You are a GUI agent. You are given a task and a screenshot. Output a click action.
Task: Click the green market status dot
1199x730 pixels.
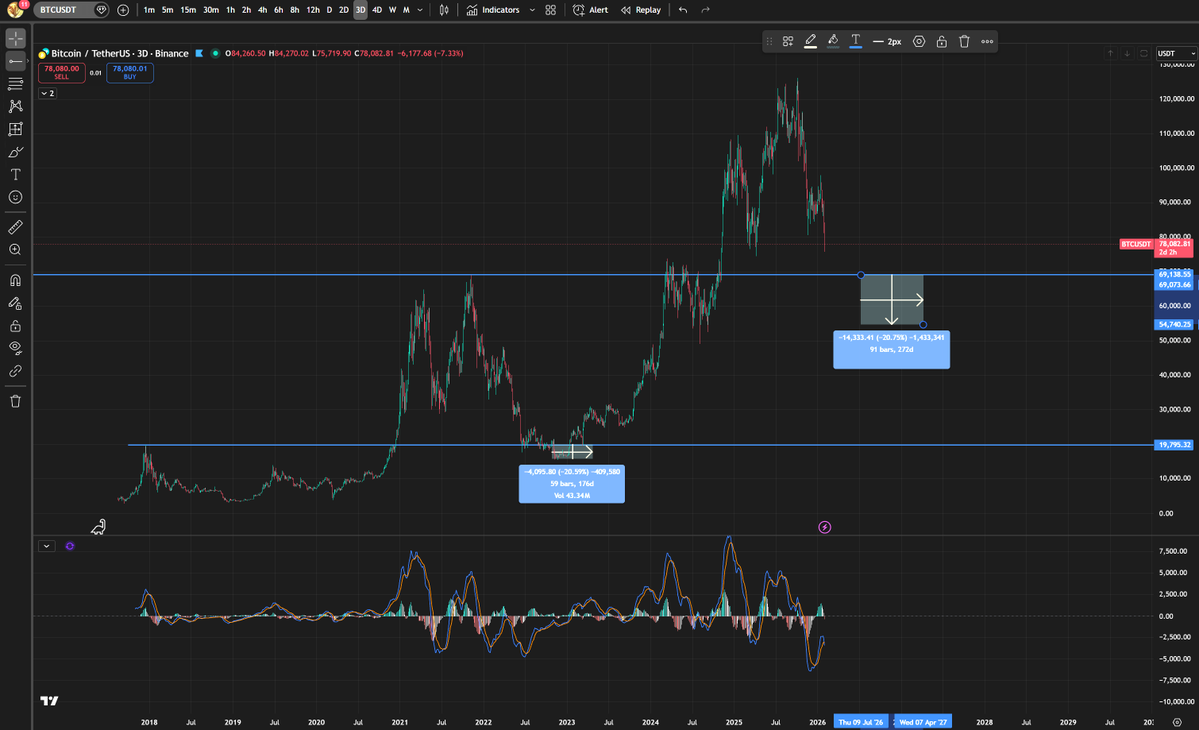pos(215,54)
